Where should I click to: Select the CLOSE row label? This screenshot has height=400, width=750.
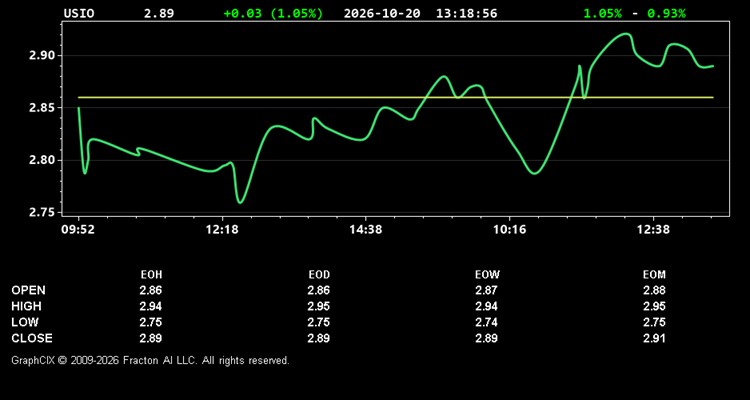click(32, 338)
